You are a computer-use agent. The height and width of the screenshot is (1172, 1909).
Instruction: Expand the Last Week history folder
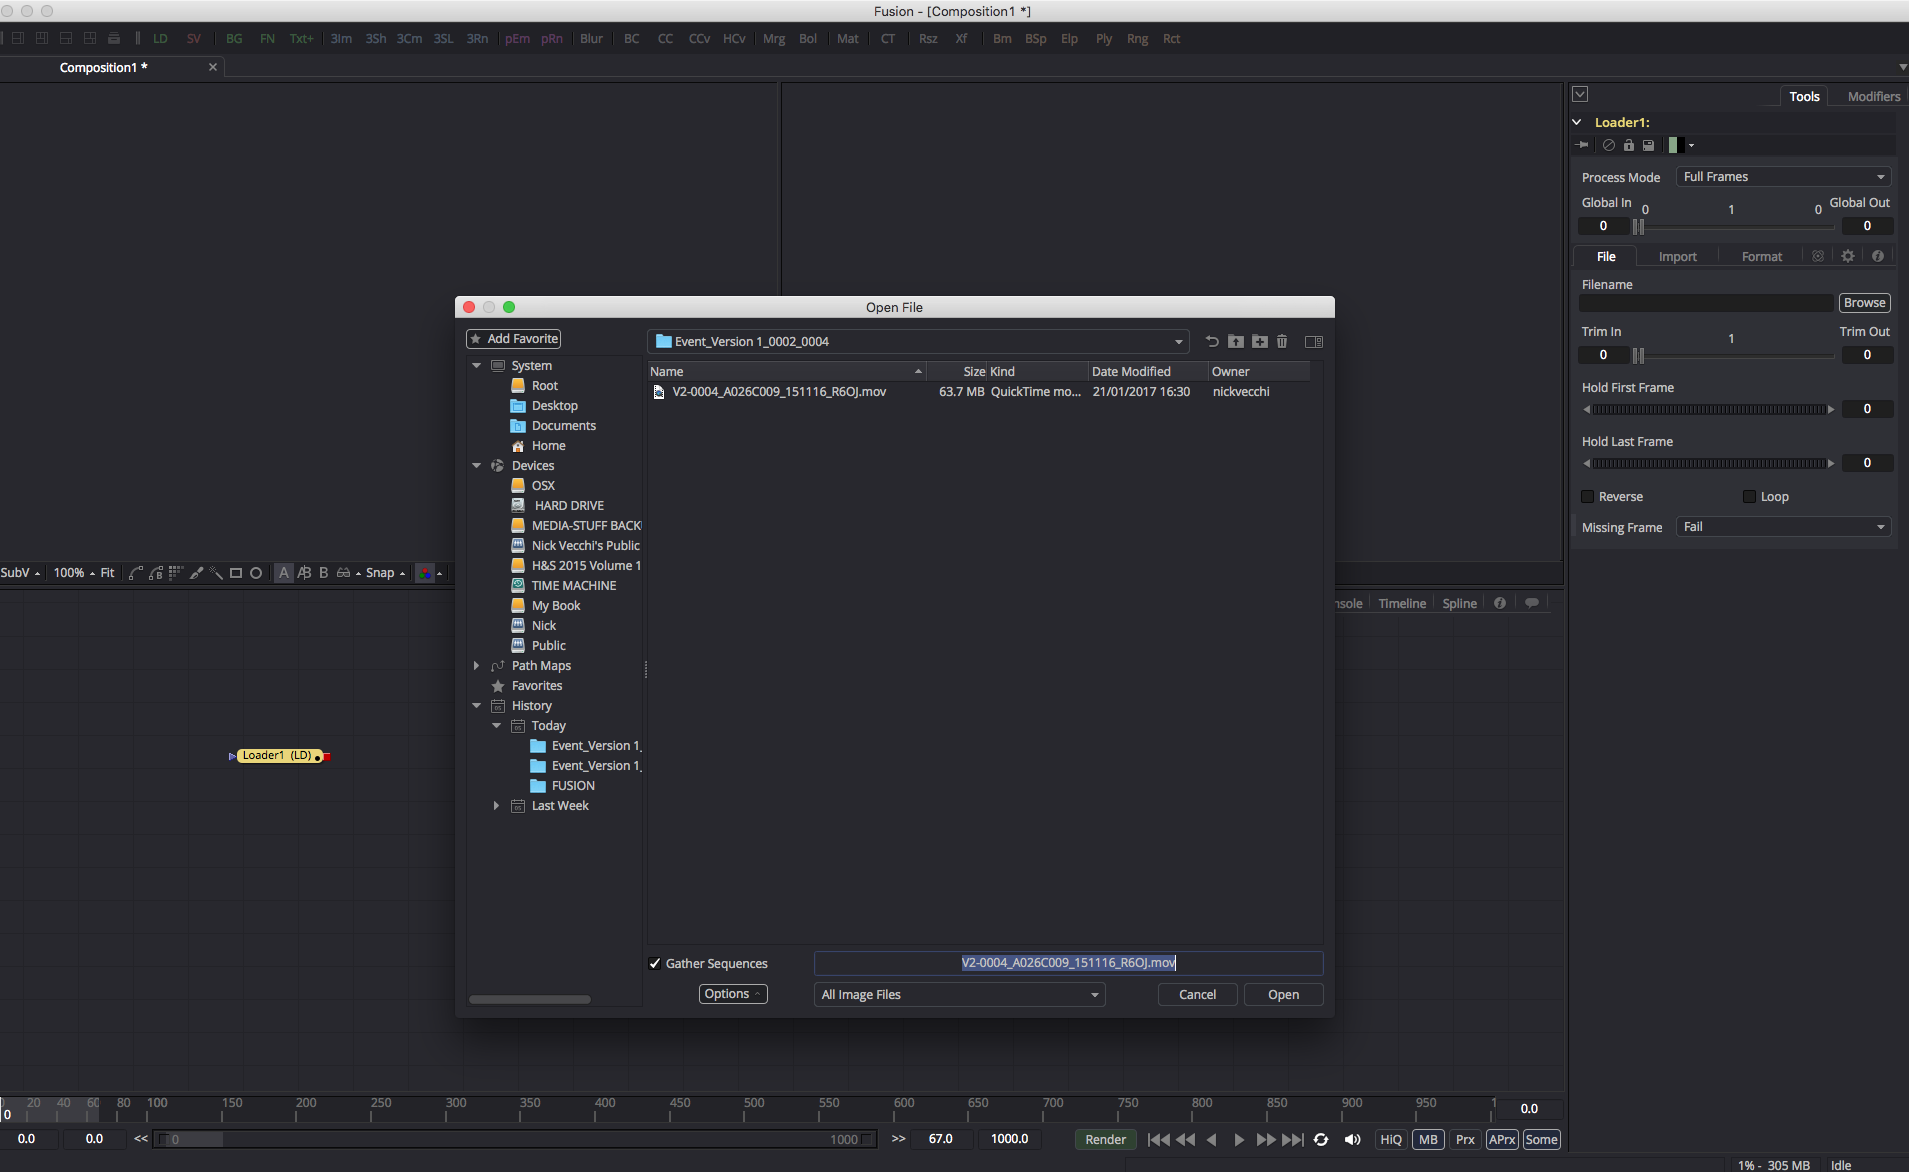click(x=497, y=806)
